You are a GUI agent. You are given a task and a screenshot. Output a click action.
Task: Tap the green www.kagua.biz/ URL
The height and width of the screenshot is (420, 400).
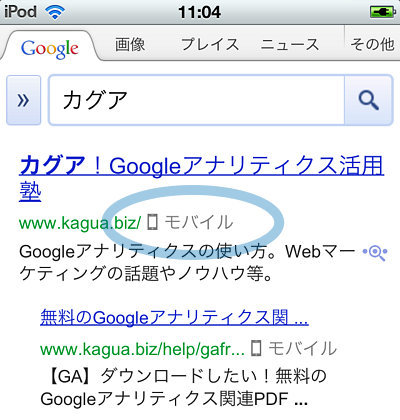(x=80, y=222)
